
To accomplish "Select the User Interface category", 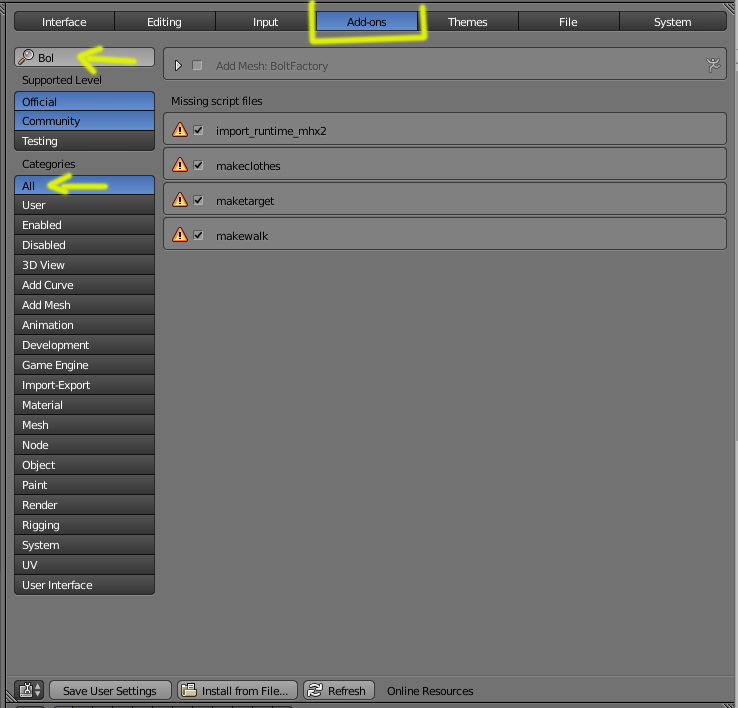I will pos(85,585).
